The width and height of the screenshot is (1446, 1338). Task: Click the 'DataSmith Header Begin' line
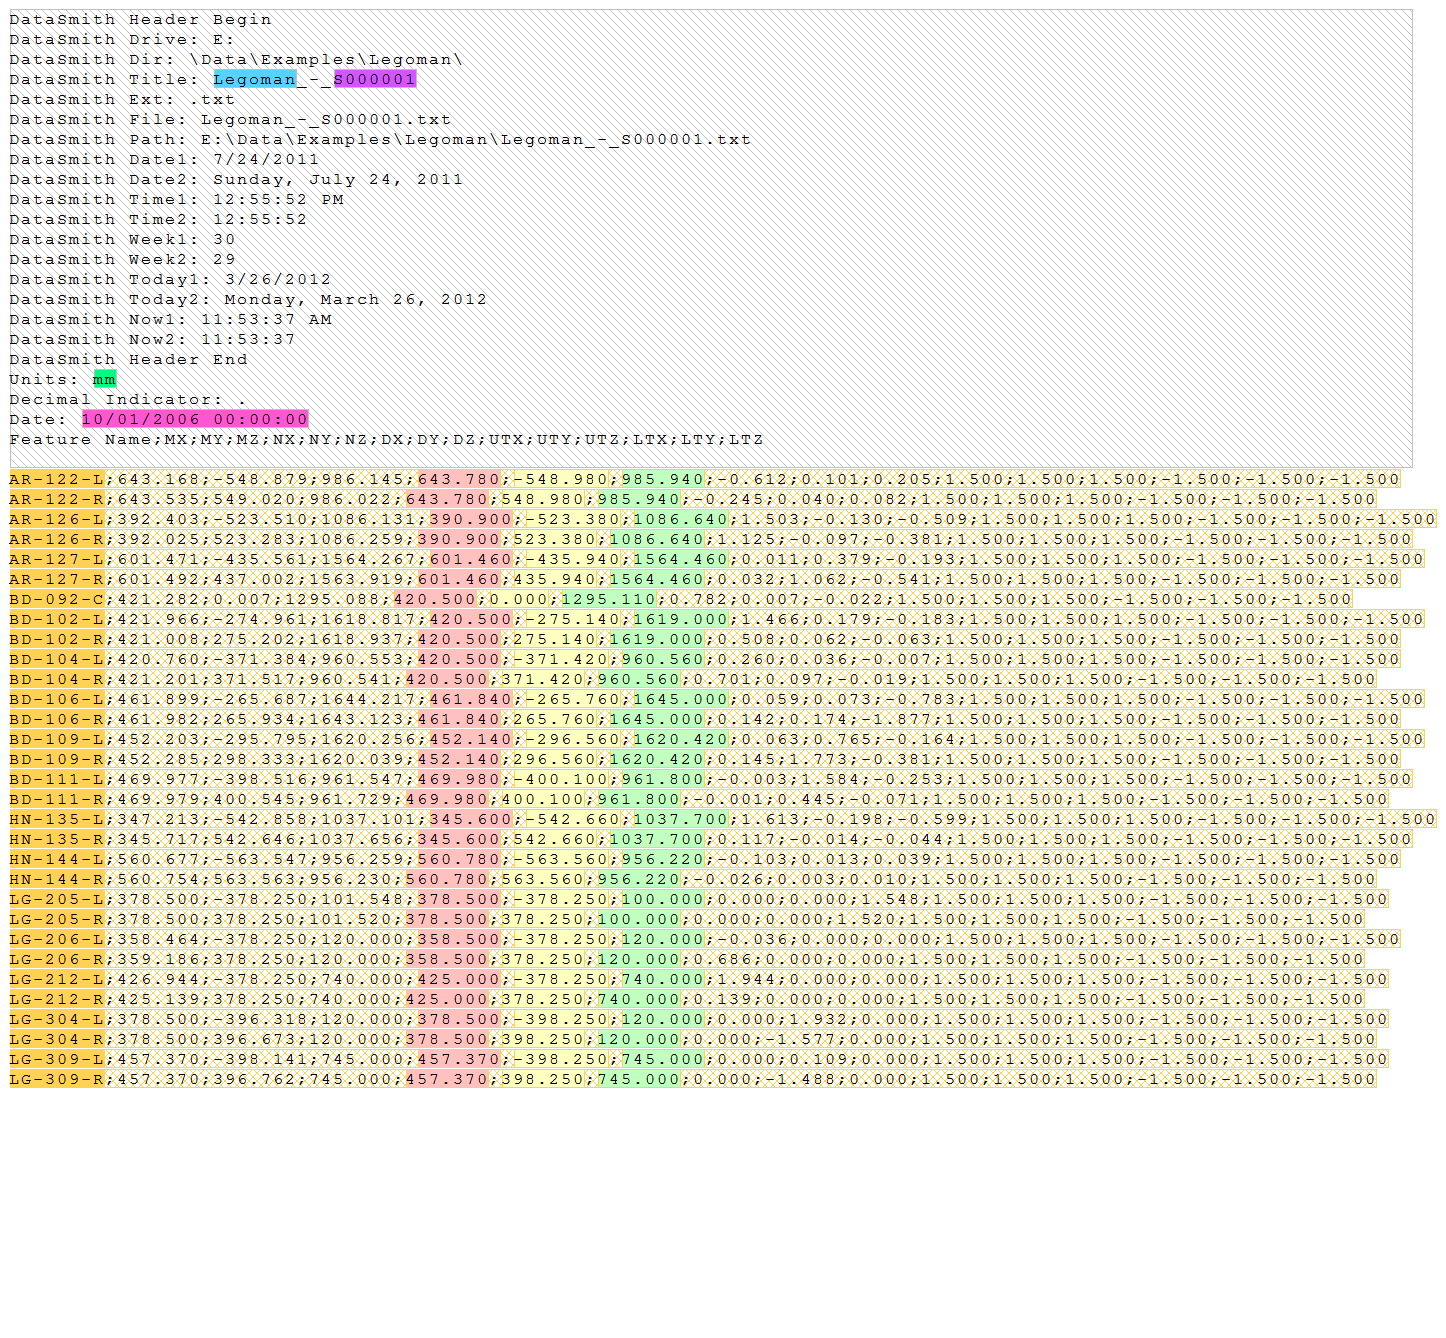(140, 19)
